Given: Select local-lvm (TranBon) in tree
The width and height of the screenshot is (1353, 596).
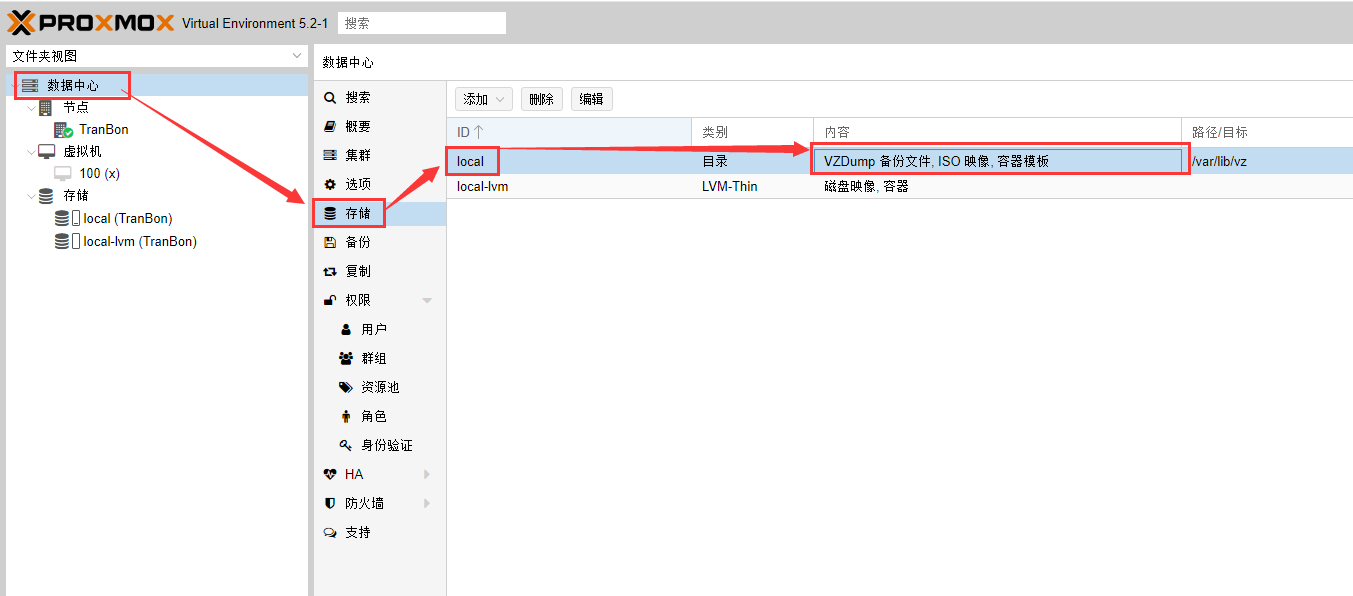Looking at the screenshot, I should [140, 241].
